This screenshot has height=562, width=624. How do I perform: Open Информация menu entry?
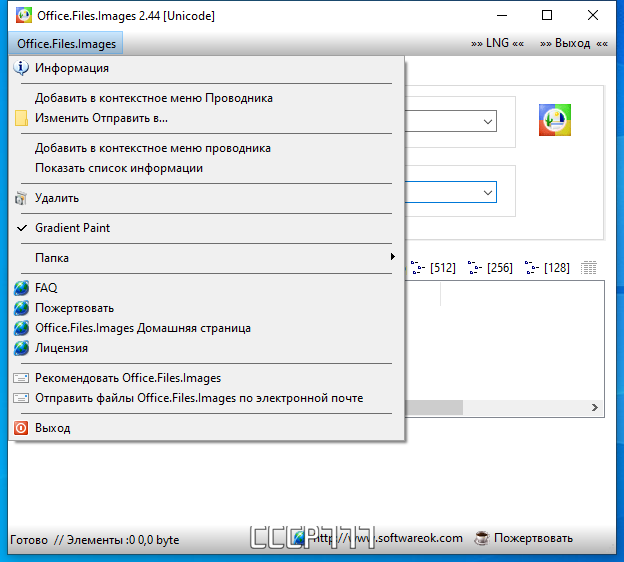[206, 68]
